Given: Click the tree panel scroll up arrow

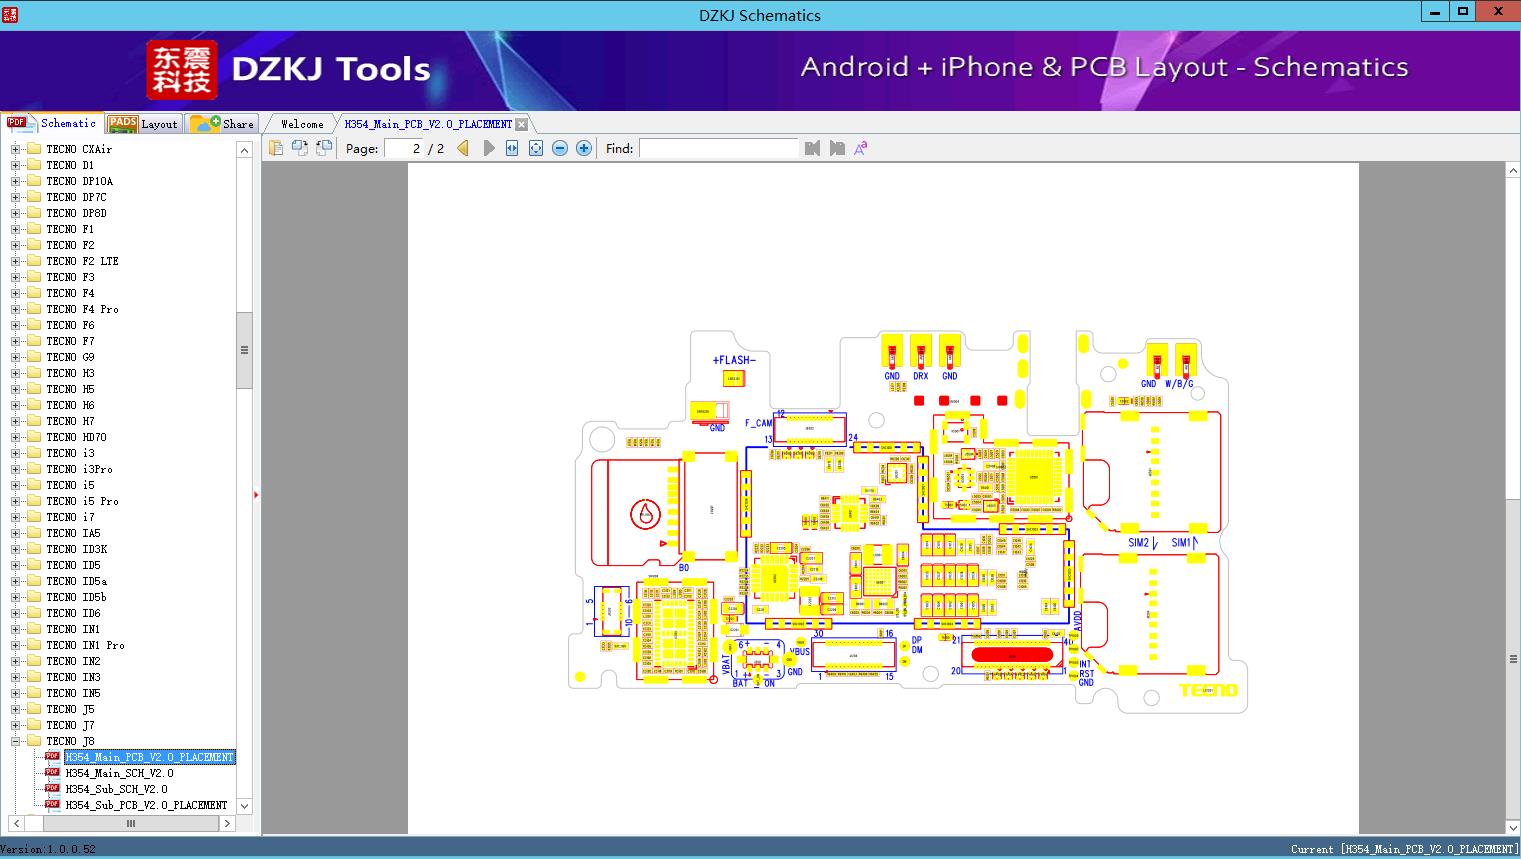Looking at the screenshot, I should pos(244,150).
